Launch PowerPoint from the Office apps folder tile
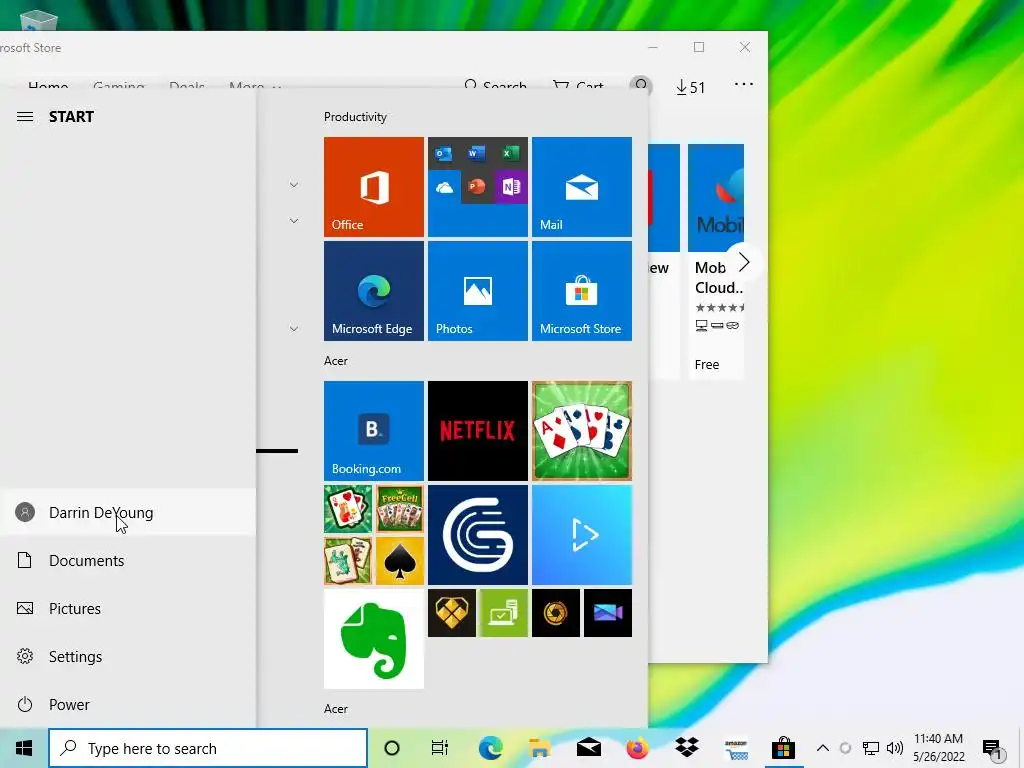This screenshot has width=1024, height=768. click(x=477, y=187)
